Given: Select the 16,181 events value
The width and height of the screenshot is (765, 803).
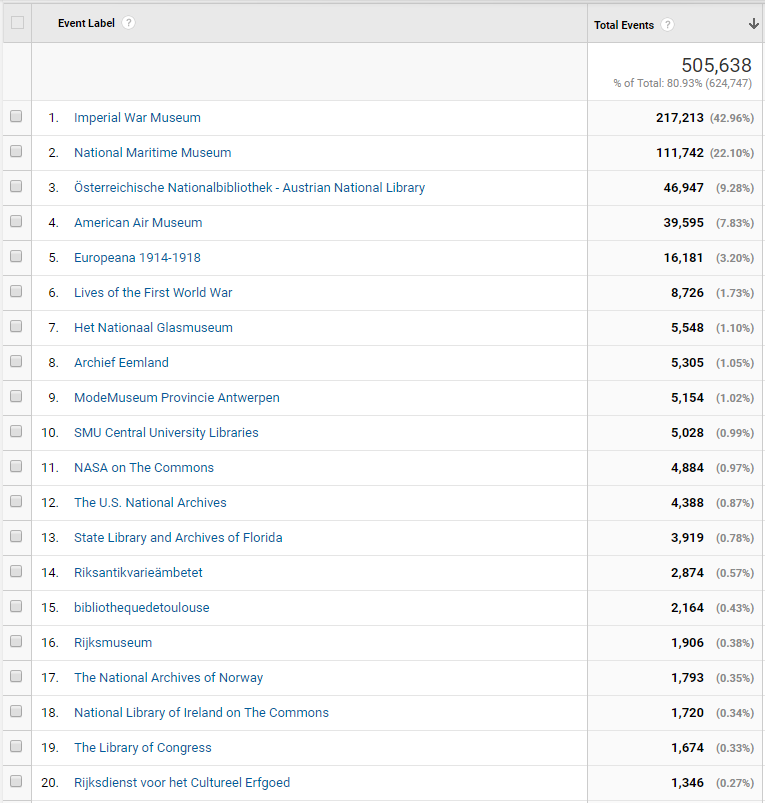Looking at the screenshot, I should point(684,258).
